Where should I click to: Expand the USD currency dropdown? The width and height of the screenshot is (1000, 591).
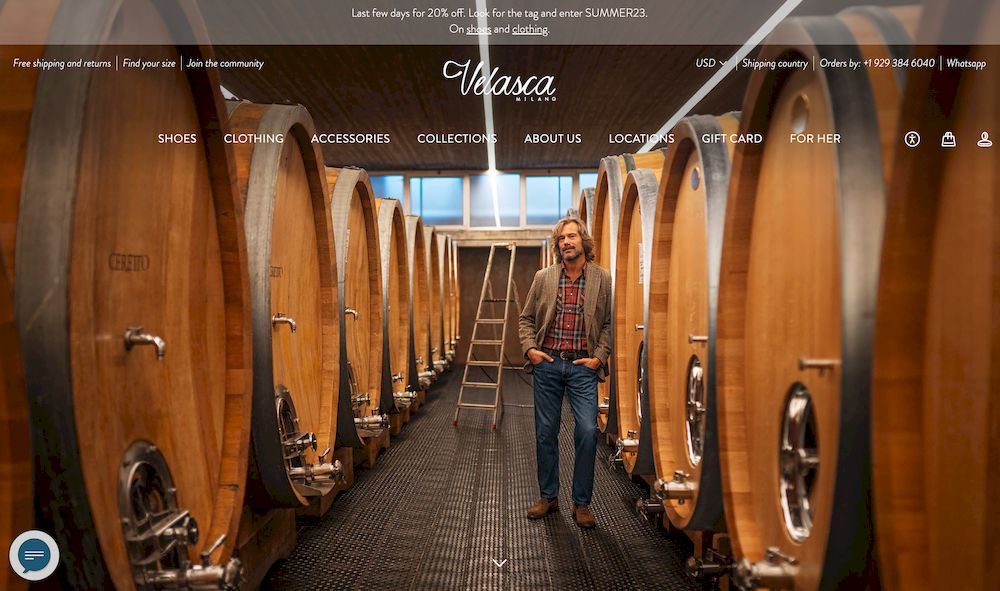pyautogui.click(x=710, y=63)
